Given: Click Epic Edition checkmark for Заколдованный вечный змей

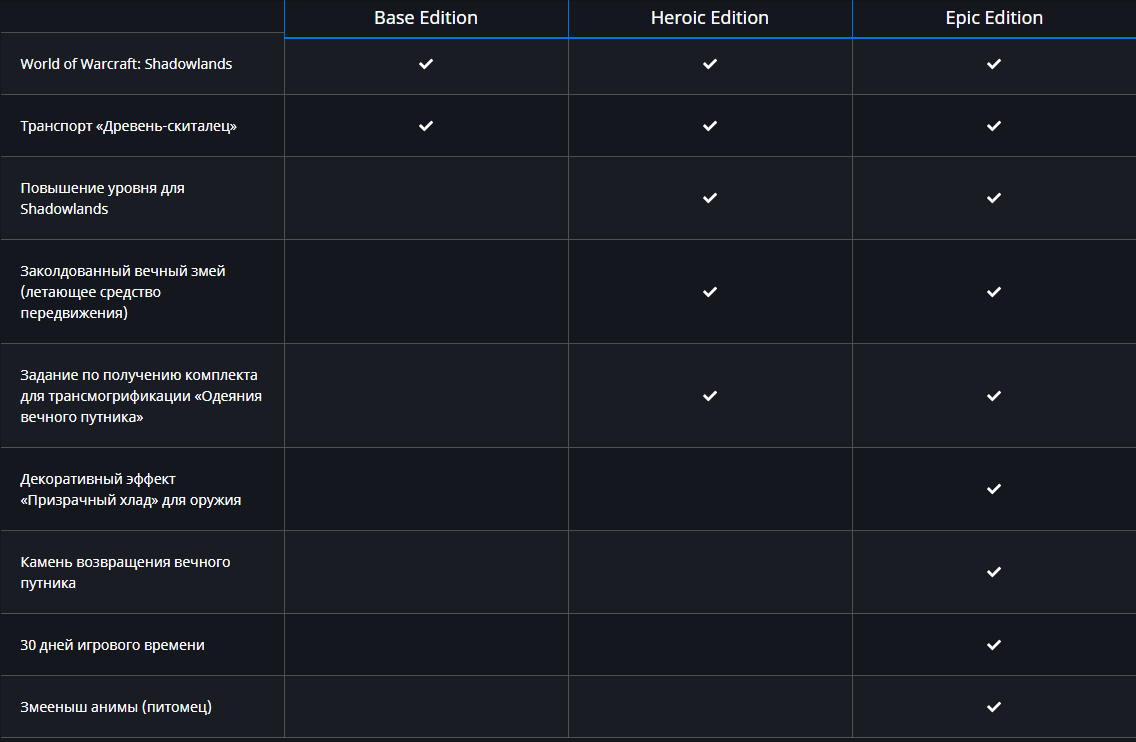Looking at the screenshot, I should [994, 292].
